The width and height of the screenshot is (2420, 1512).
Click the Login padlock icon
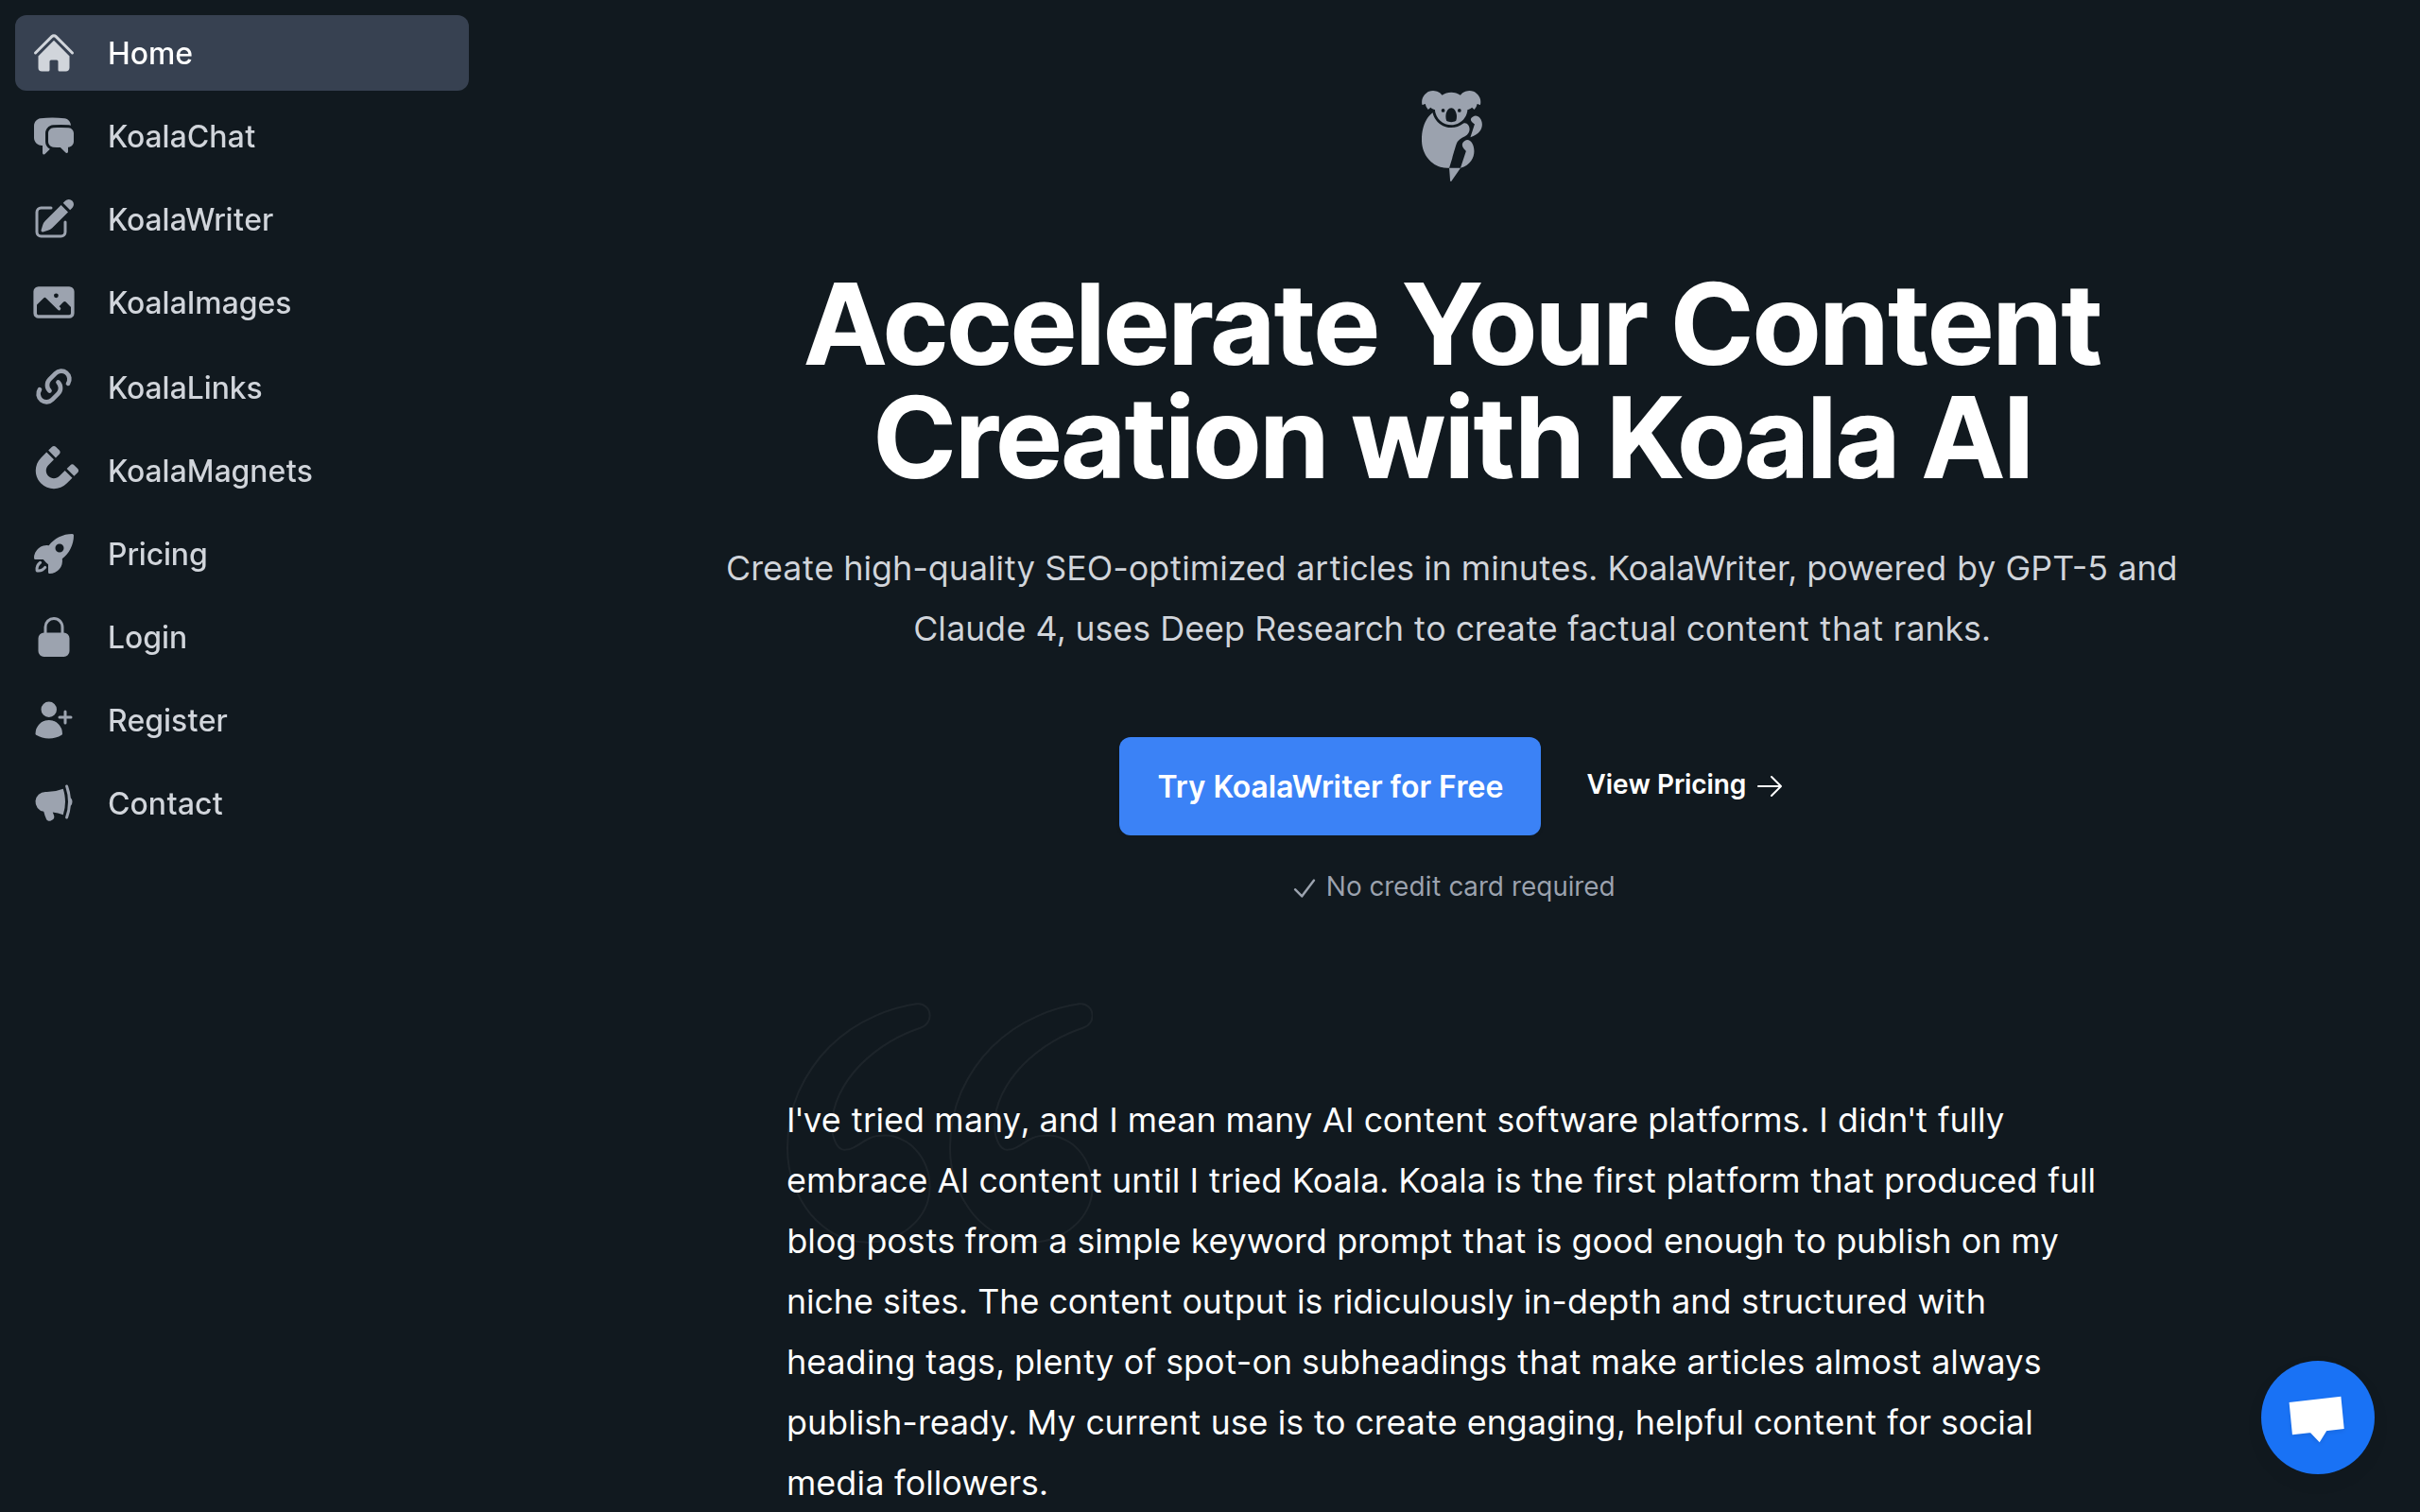click(54, 637)
